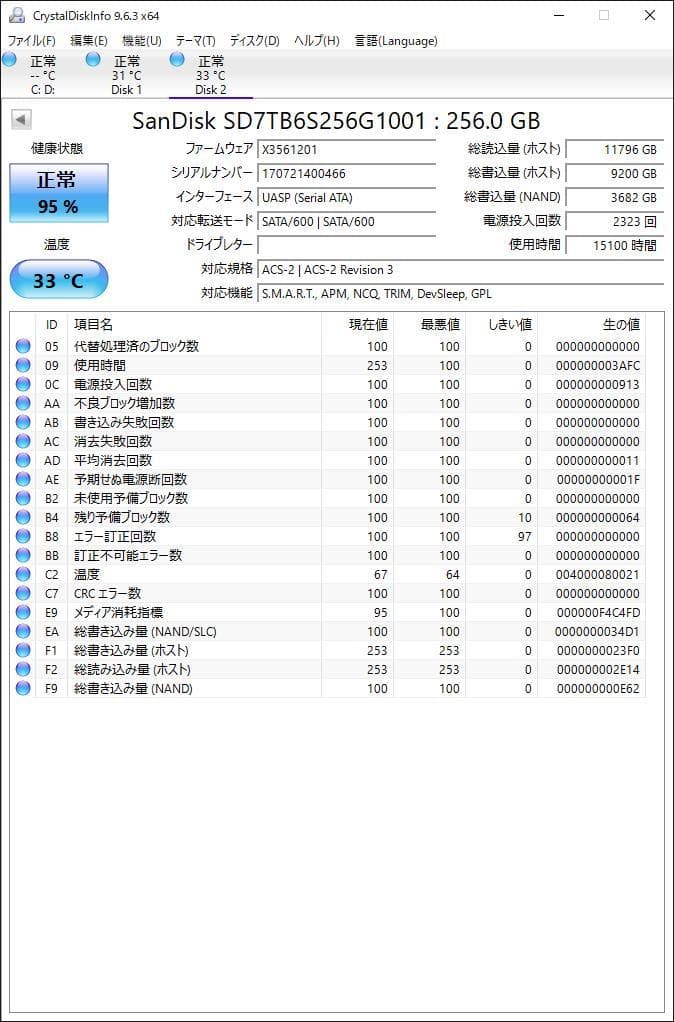Maximize the CrystalDiskInfo window

pos(604,15)
